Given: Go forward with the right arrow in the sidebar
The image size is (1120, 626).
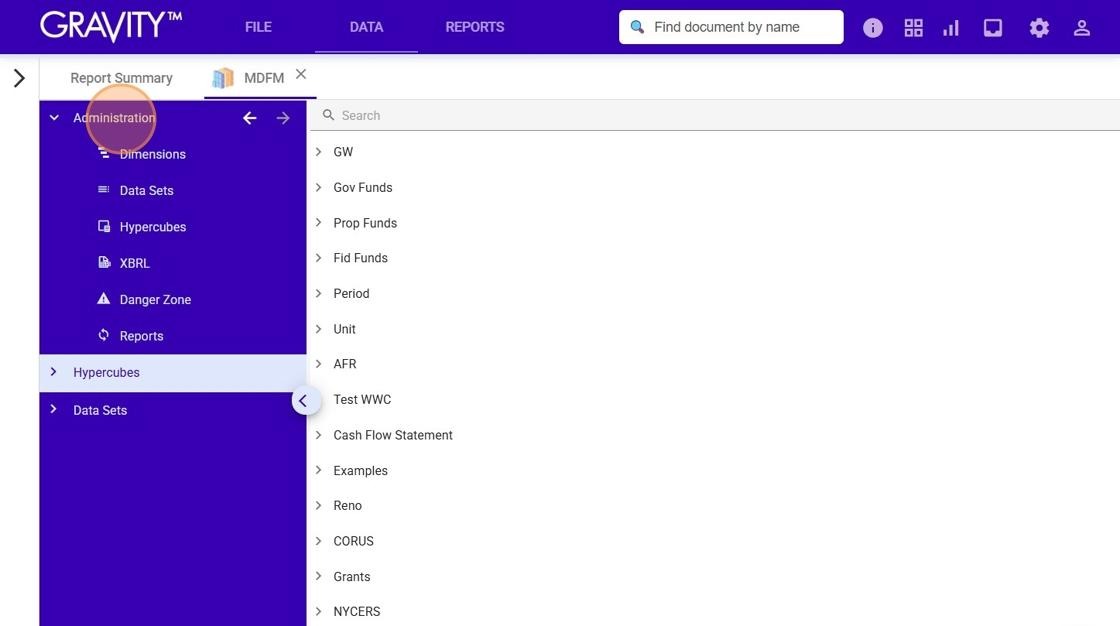Looking at the screenshot, I should pyautogui.click(x=283, y=118).
